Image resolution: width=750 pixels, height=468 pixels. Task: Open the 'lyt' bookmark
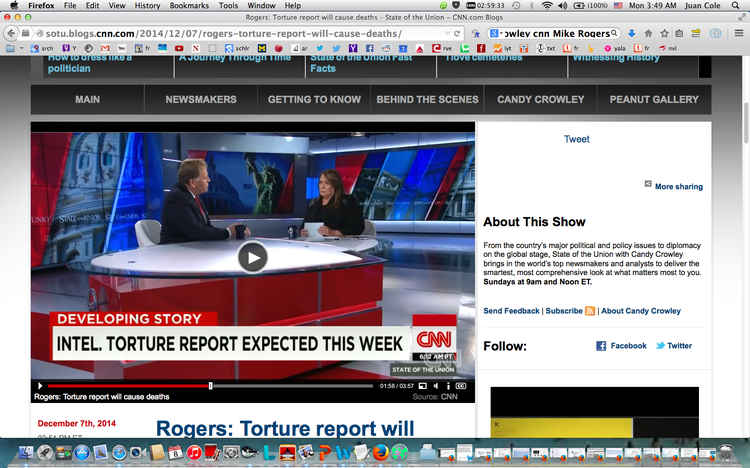pos(503,48)
